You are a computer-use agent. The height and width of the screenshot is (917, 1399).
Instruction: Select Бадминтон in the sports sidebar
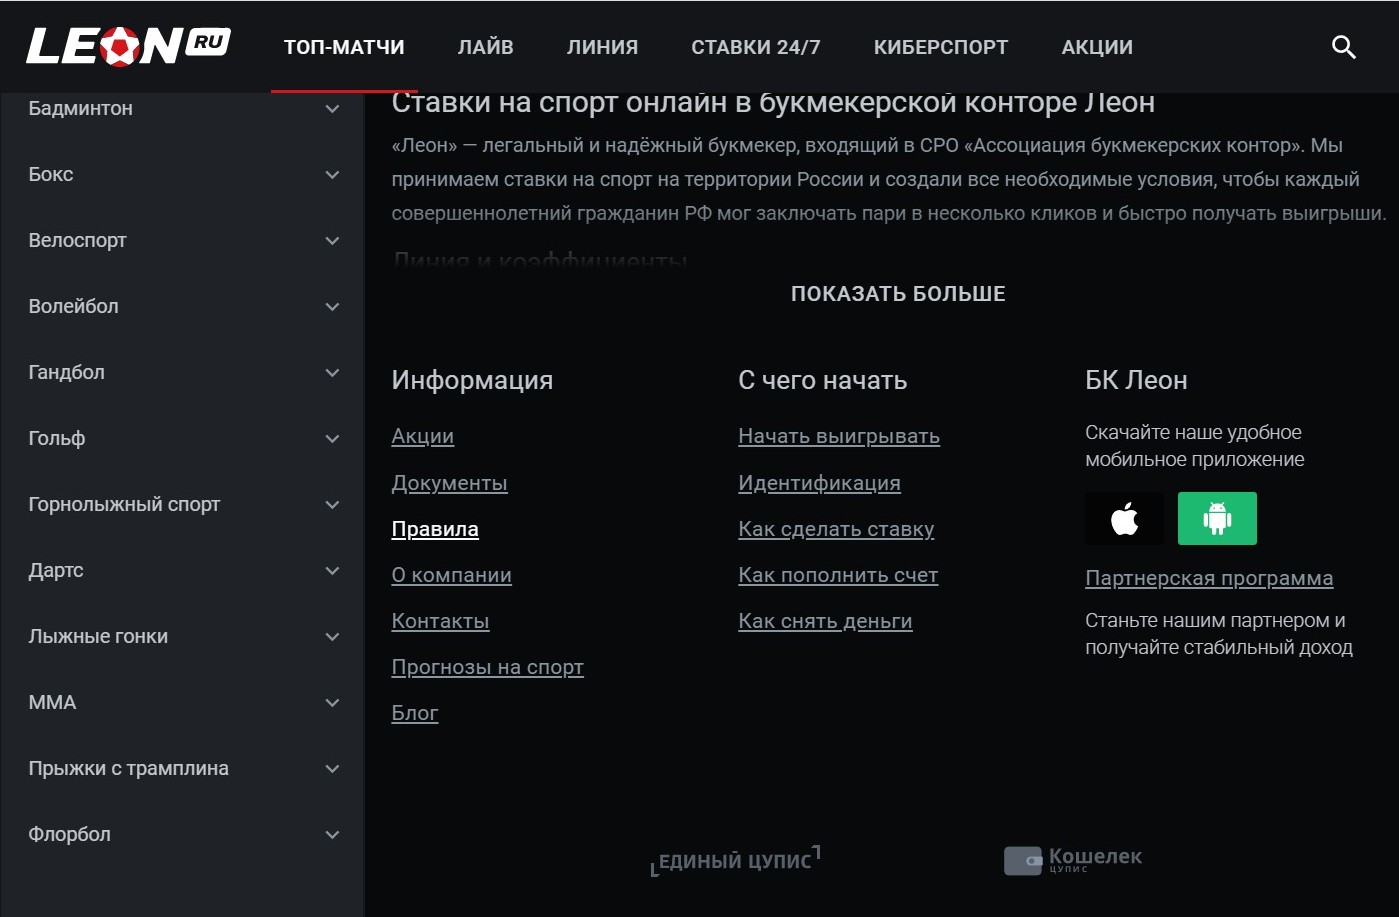point(81,108)
